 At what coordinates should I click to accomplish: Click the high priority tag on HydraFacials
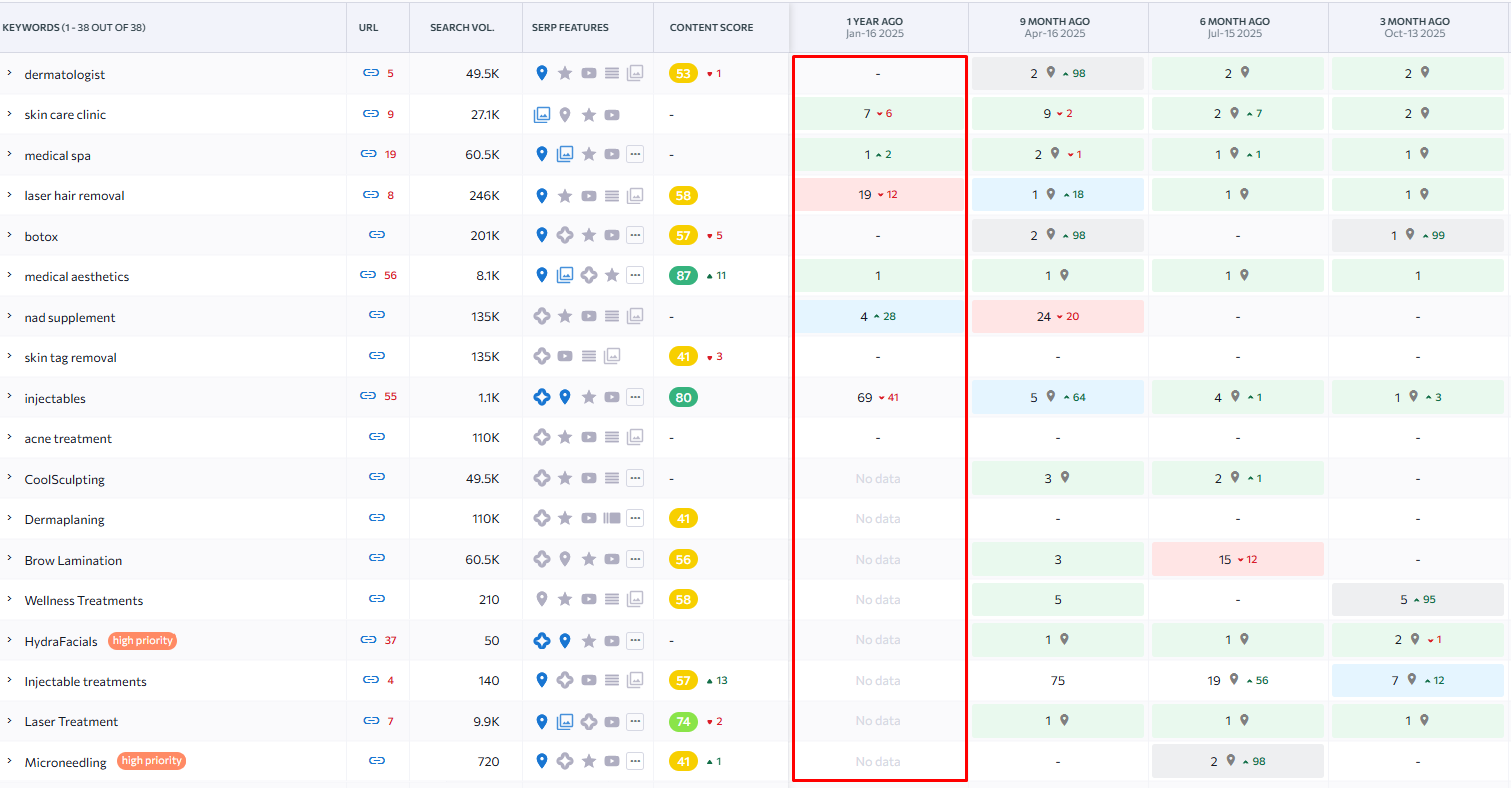click(143, 641)
